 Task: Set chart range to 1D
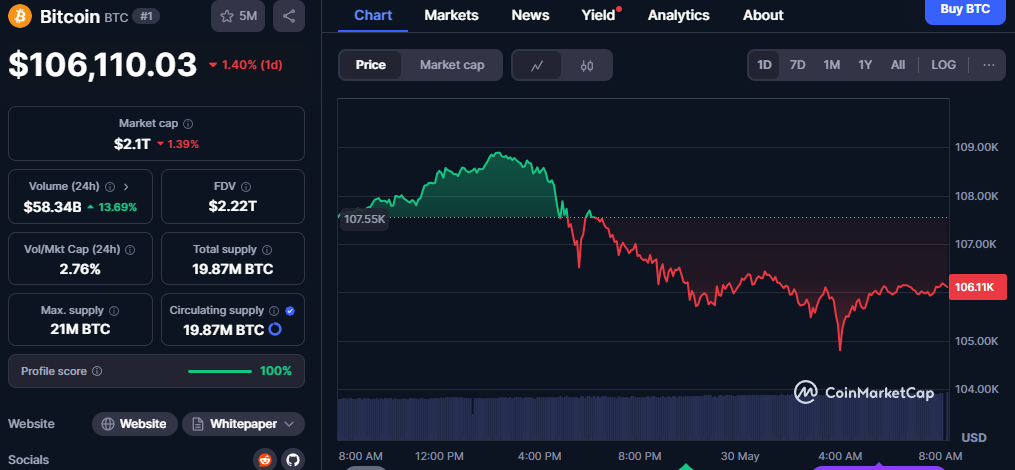coord(764,65)
